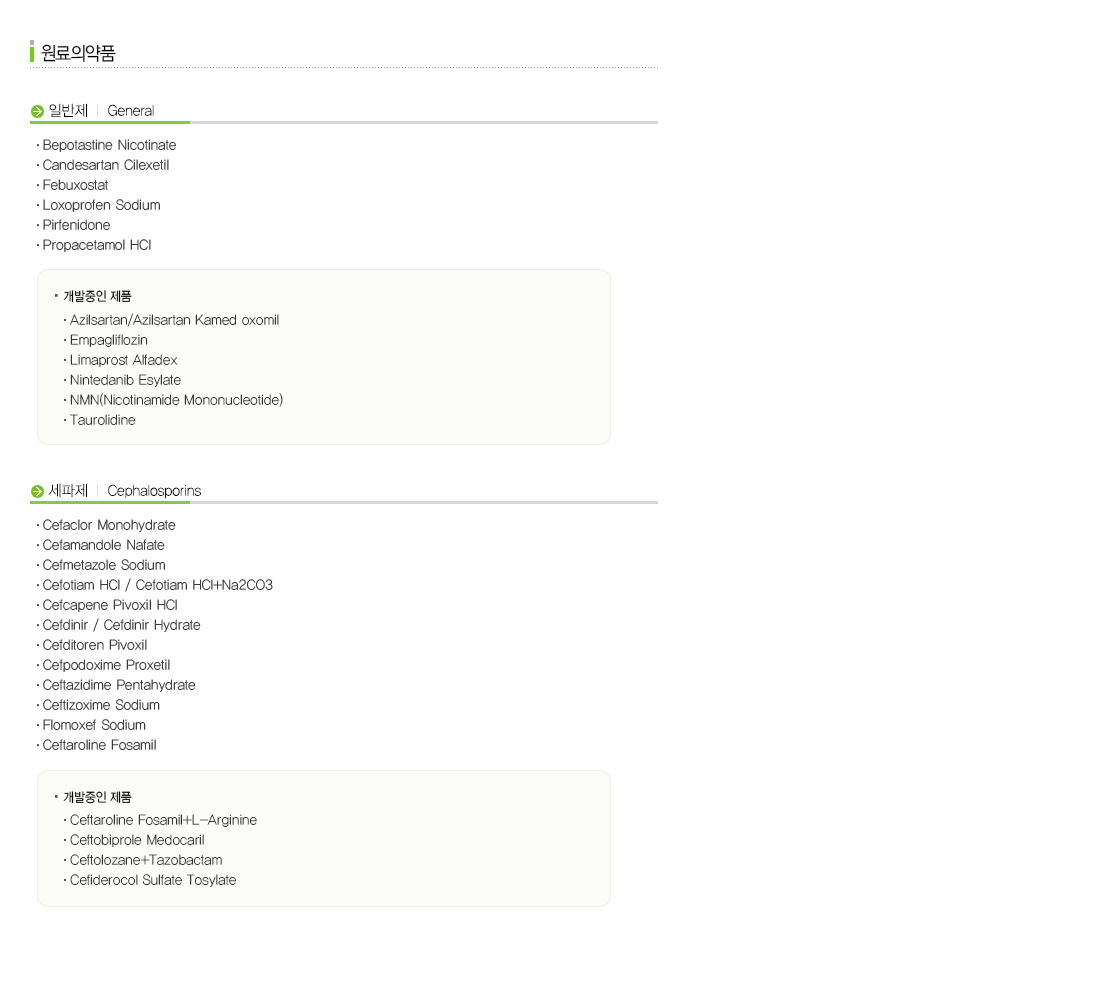Open Candesartan Cilexetil entry
The width and height of the screenshot is (1100, 1000).
pyautogui.click(x=105, y=165)
